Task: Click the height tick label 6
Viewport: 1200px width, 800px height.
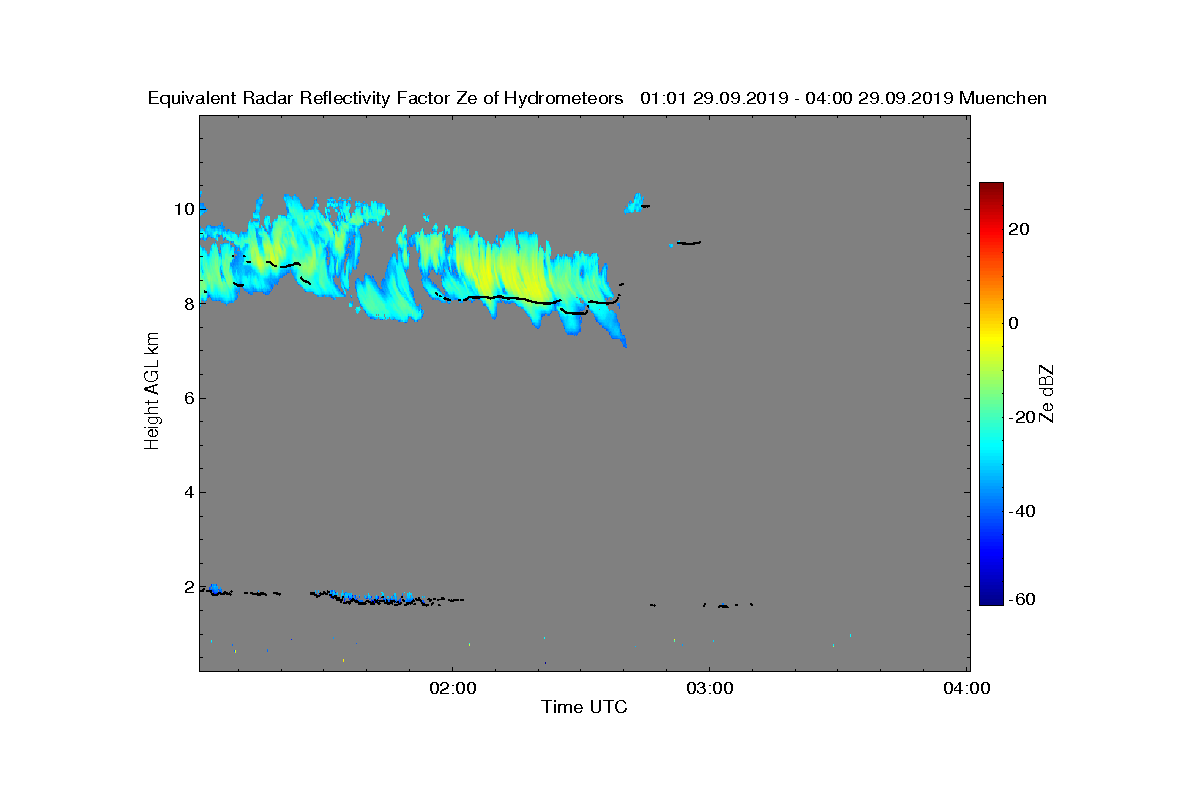Action: (187, 398)
